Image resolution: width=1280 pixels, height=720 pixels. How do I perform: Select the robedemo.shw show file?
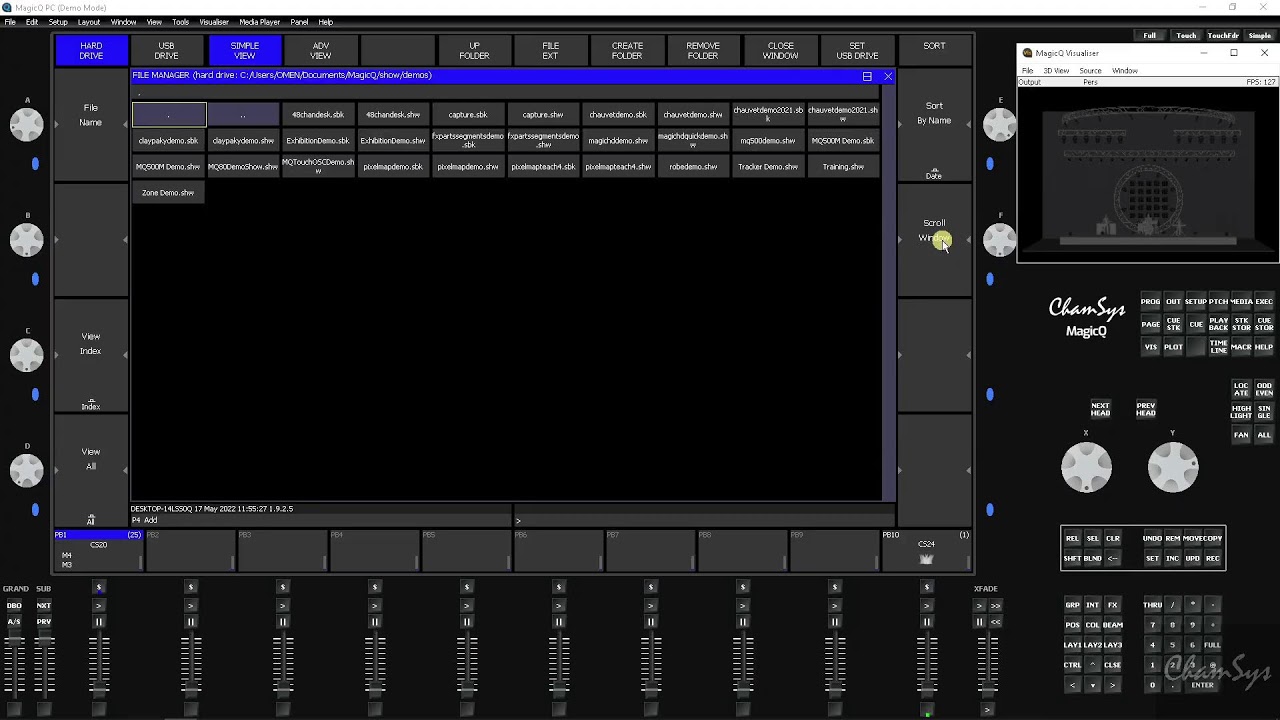(x=693, y=167)
